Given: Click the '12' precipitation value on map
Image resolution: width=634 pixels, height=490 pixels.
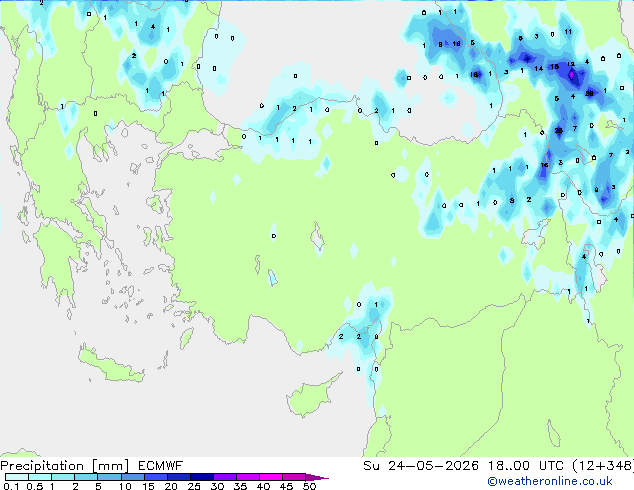Looking at the screenshot, I should (571, 64).
